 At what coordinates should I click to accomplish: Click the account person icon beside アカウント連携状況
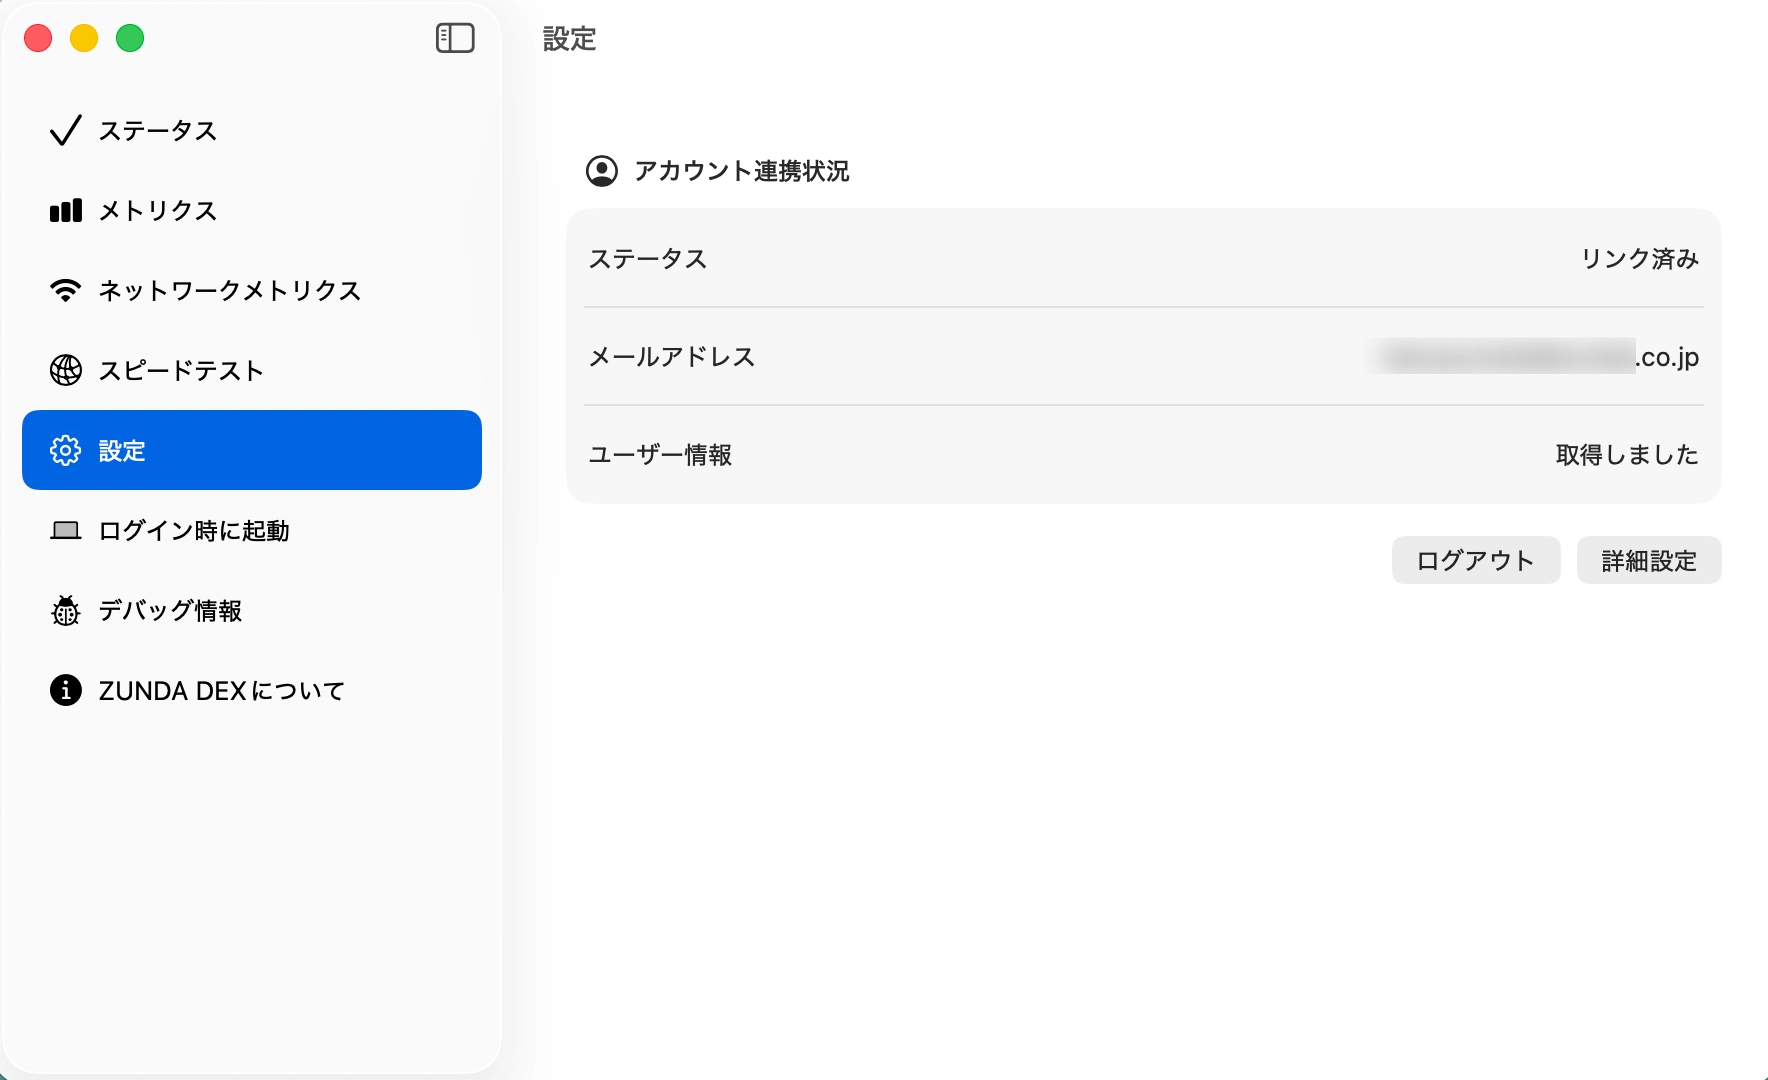pos(602,171)
